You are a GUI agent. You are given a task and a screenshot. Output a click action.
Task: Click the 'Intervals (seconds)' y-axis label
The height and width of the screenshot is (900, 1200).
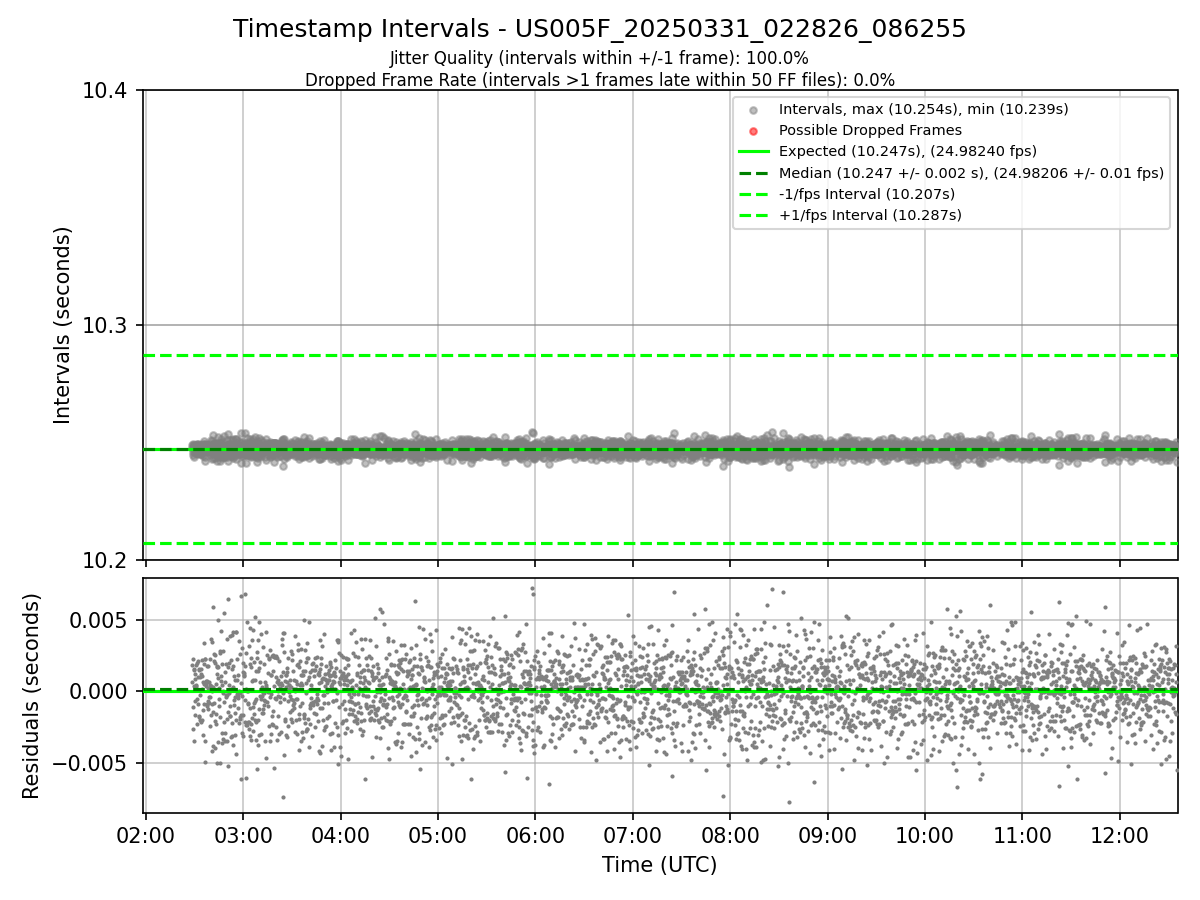pyautogui.click(x=63, y=325)
